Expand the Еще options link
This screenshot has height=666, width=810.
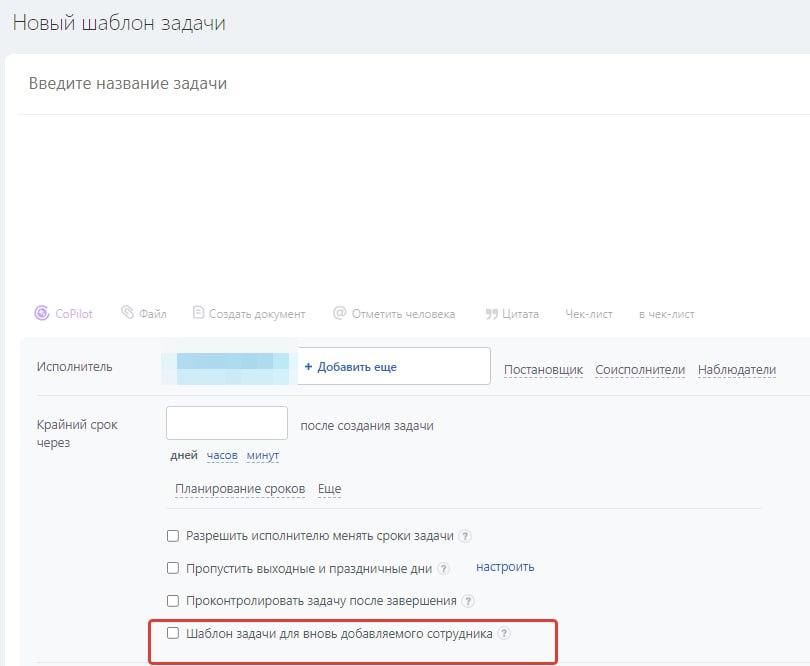(x=330, y=489)
